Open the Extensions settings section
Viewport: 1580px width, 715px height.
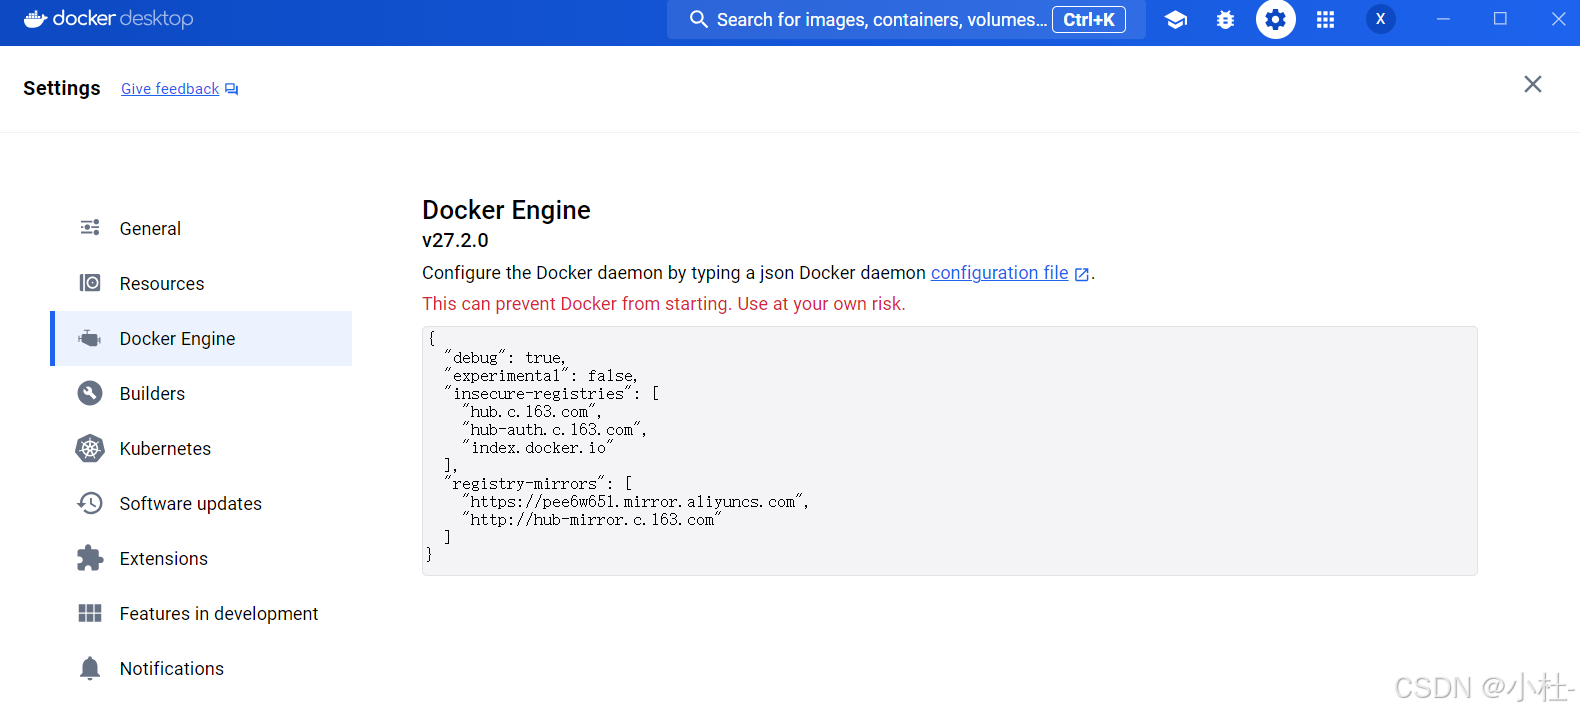pos(201,558)
